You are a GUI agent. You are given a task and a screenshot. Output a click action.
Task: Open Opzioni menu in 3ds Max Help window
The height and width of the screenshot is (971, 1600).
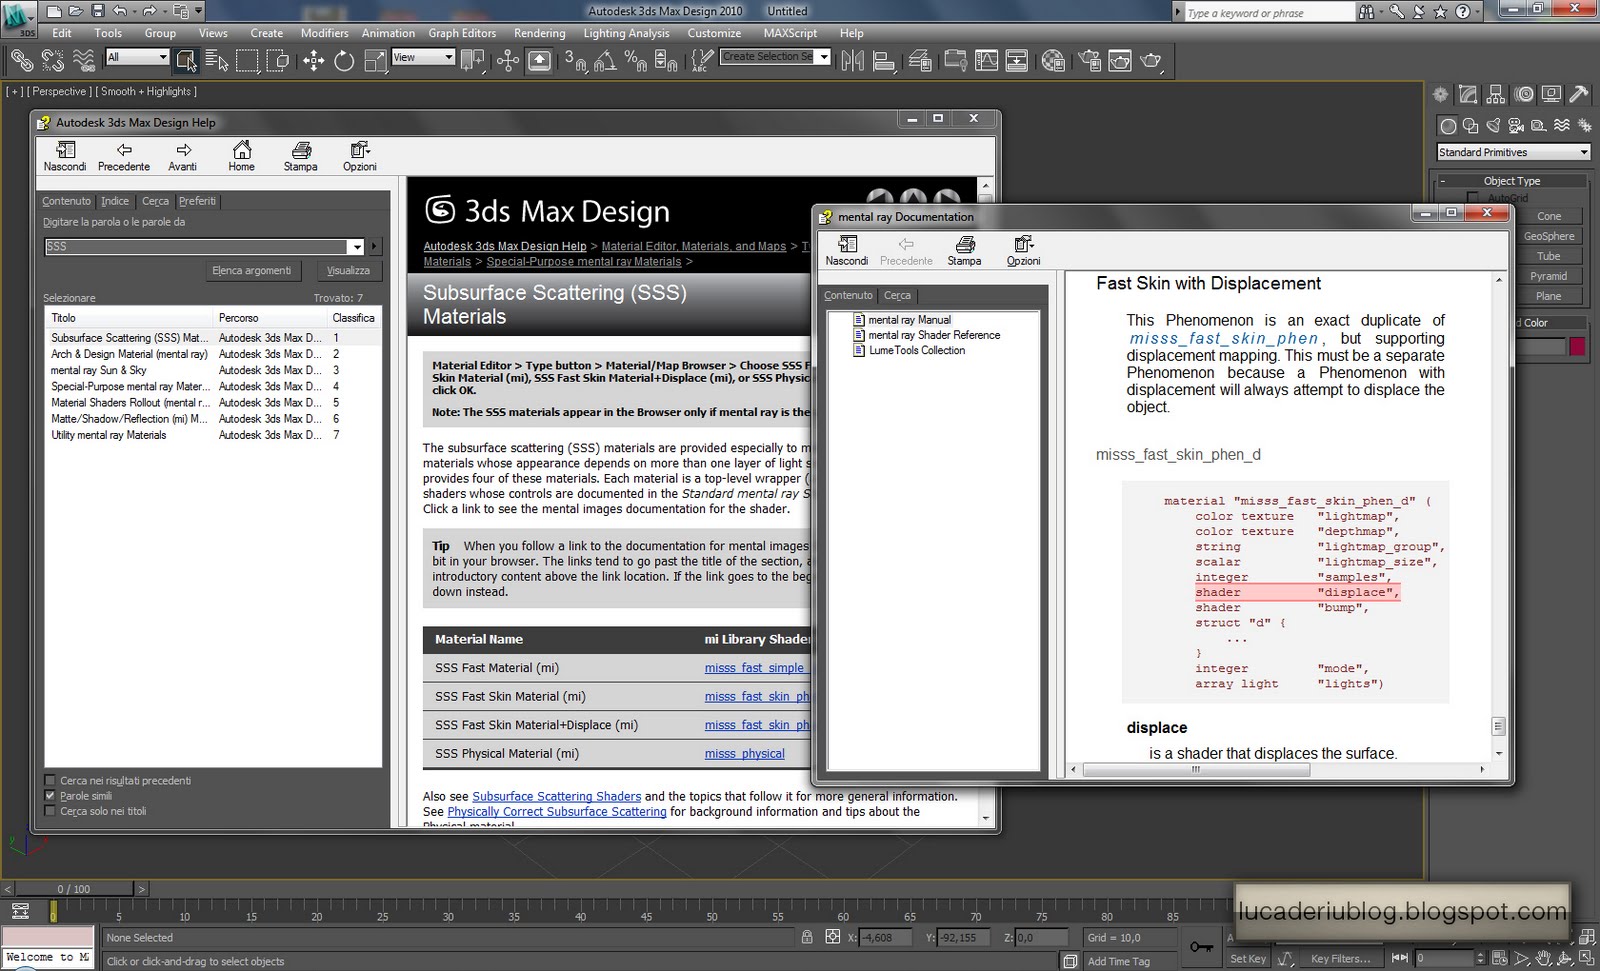coord(360,156)
